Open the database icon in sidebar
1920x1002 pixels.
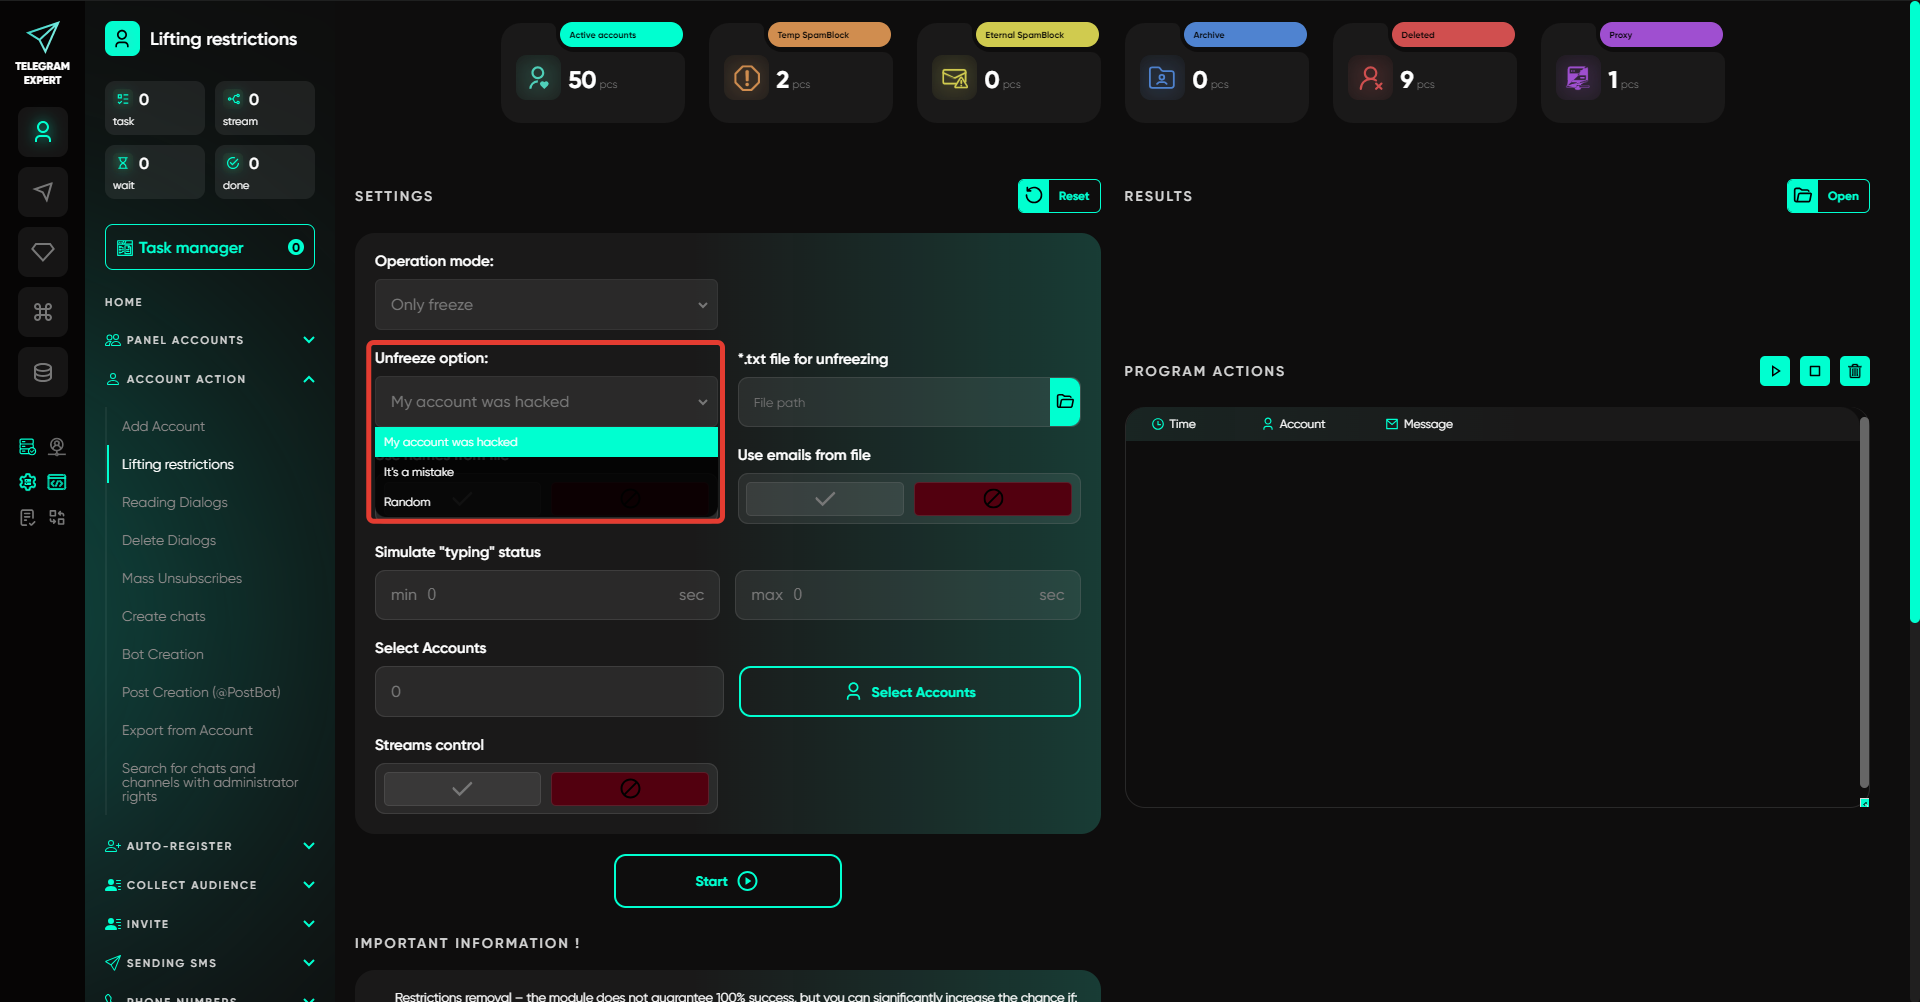(x=43, y=372)
